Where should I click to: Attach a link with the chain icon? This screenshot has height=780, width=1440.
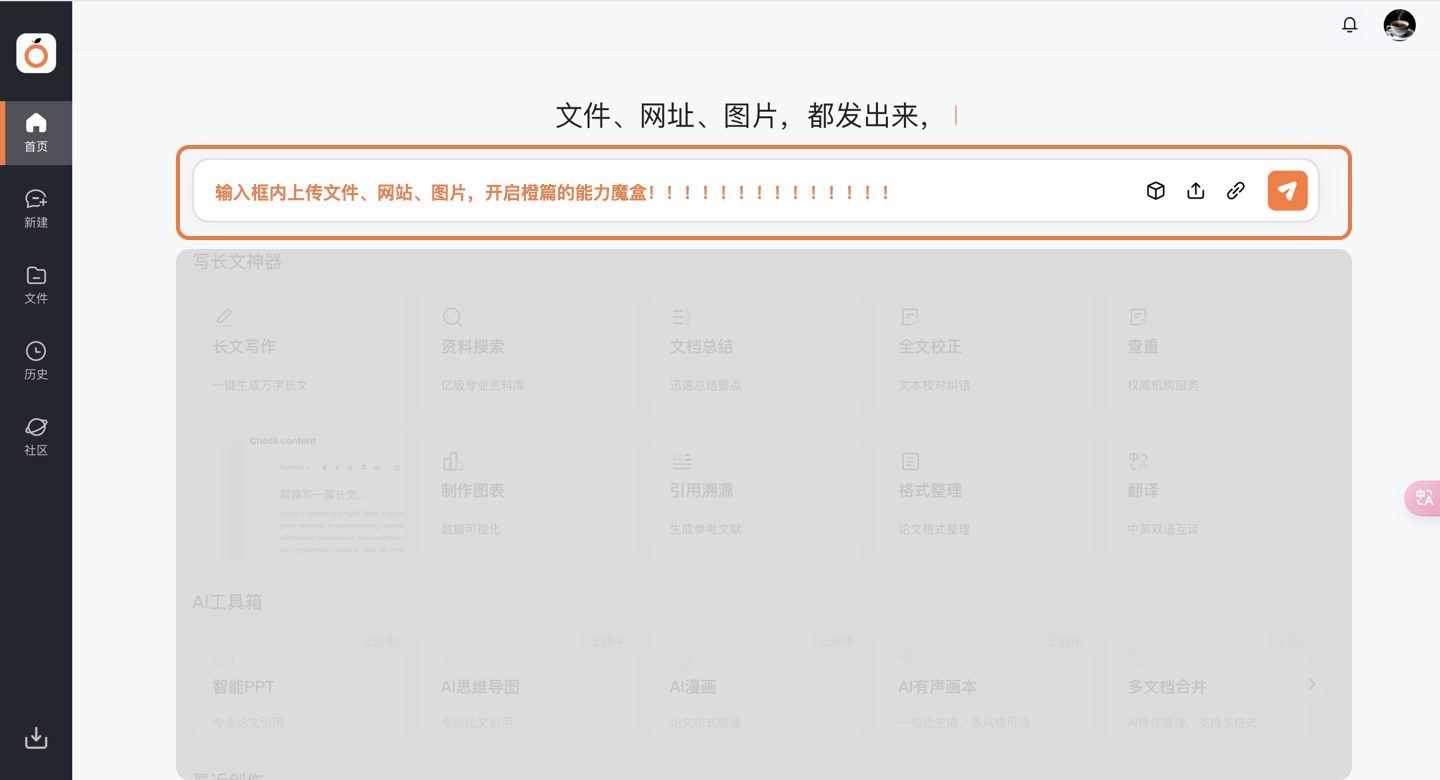(x=1235, y=190)
